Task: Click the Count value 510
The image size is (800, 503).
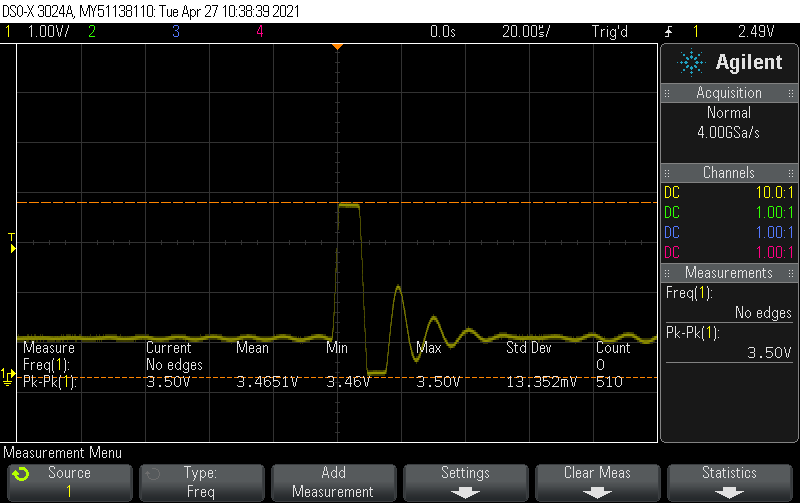Action: pos(609,382)
